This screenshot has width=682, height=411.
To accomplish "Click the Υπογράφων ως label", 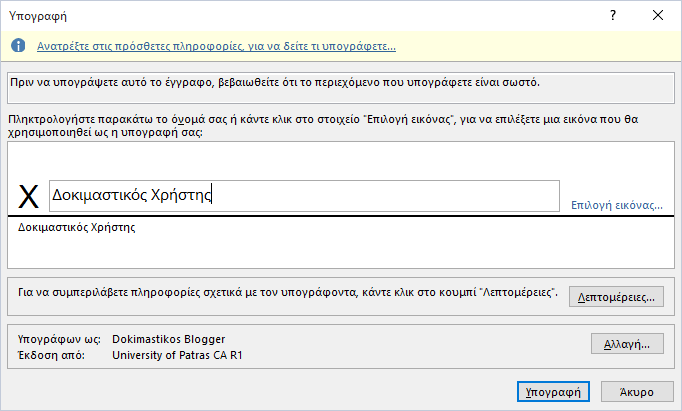I will pos(59,339).
